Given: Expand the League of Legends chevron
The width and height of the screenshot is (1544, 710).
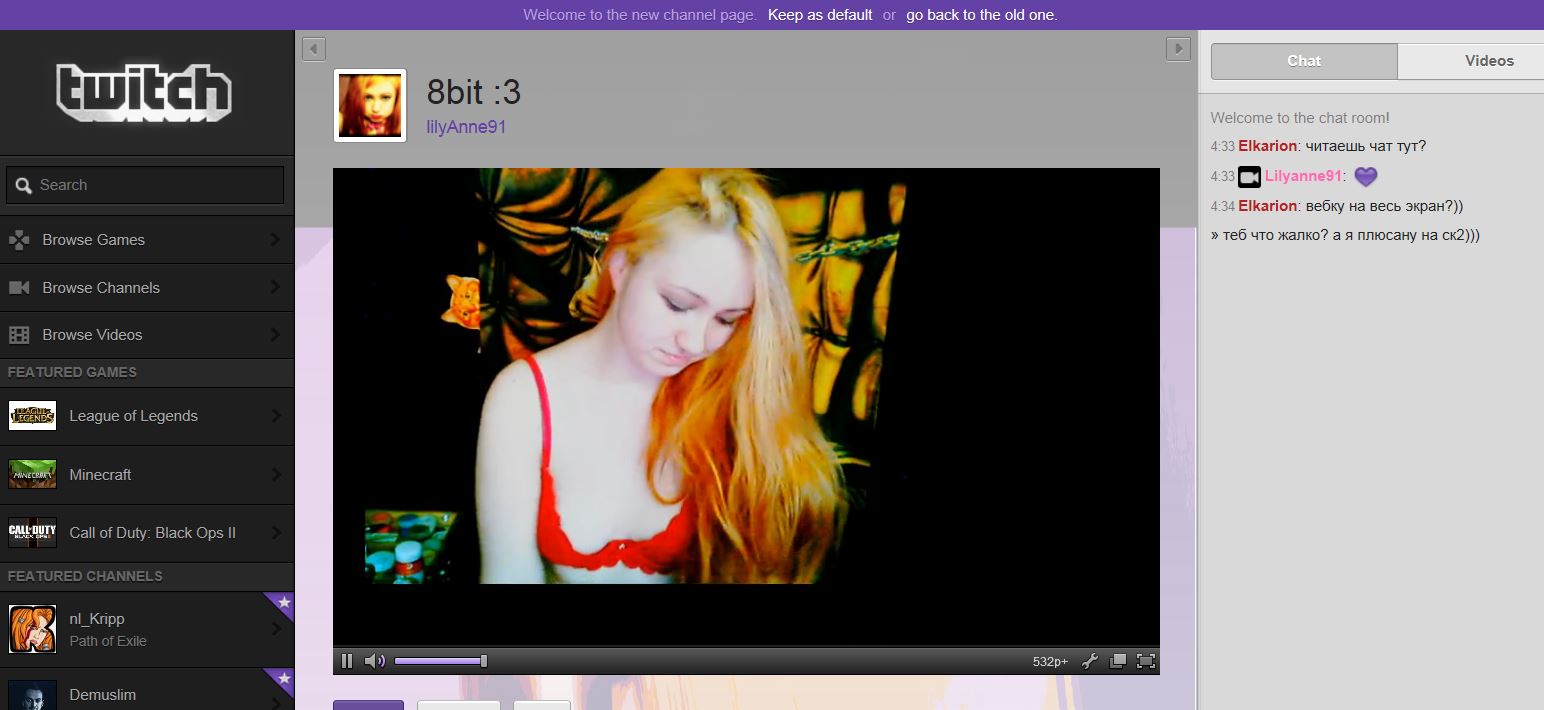Looking at the screenshot, I should (275, 416).
